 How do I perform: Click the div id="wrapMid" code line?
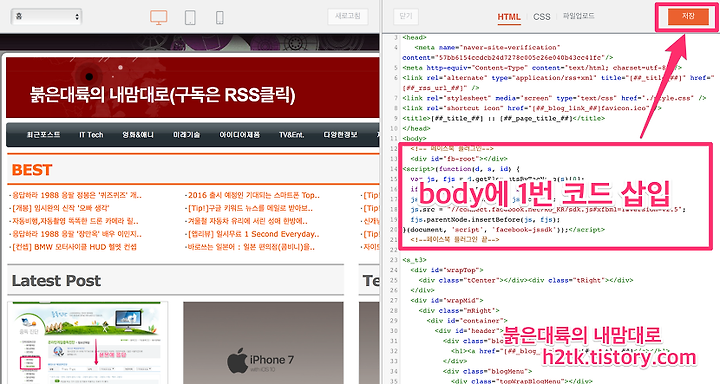tap(447, 300)
